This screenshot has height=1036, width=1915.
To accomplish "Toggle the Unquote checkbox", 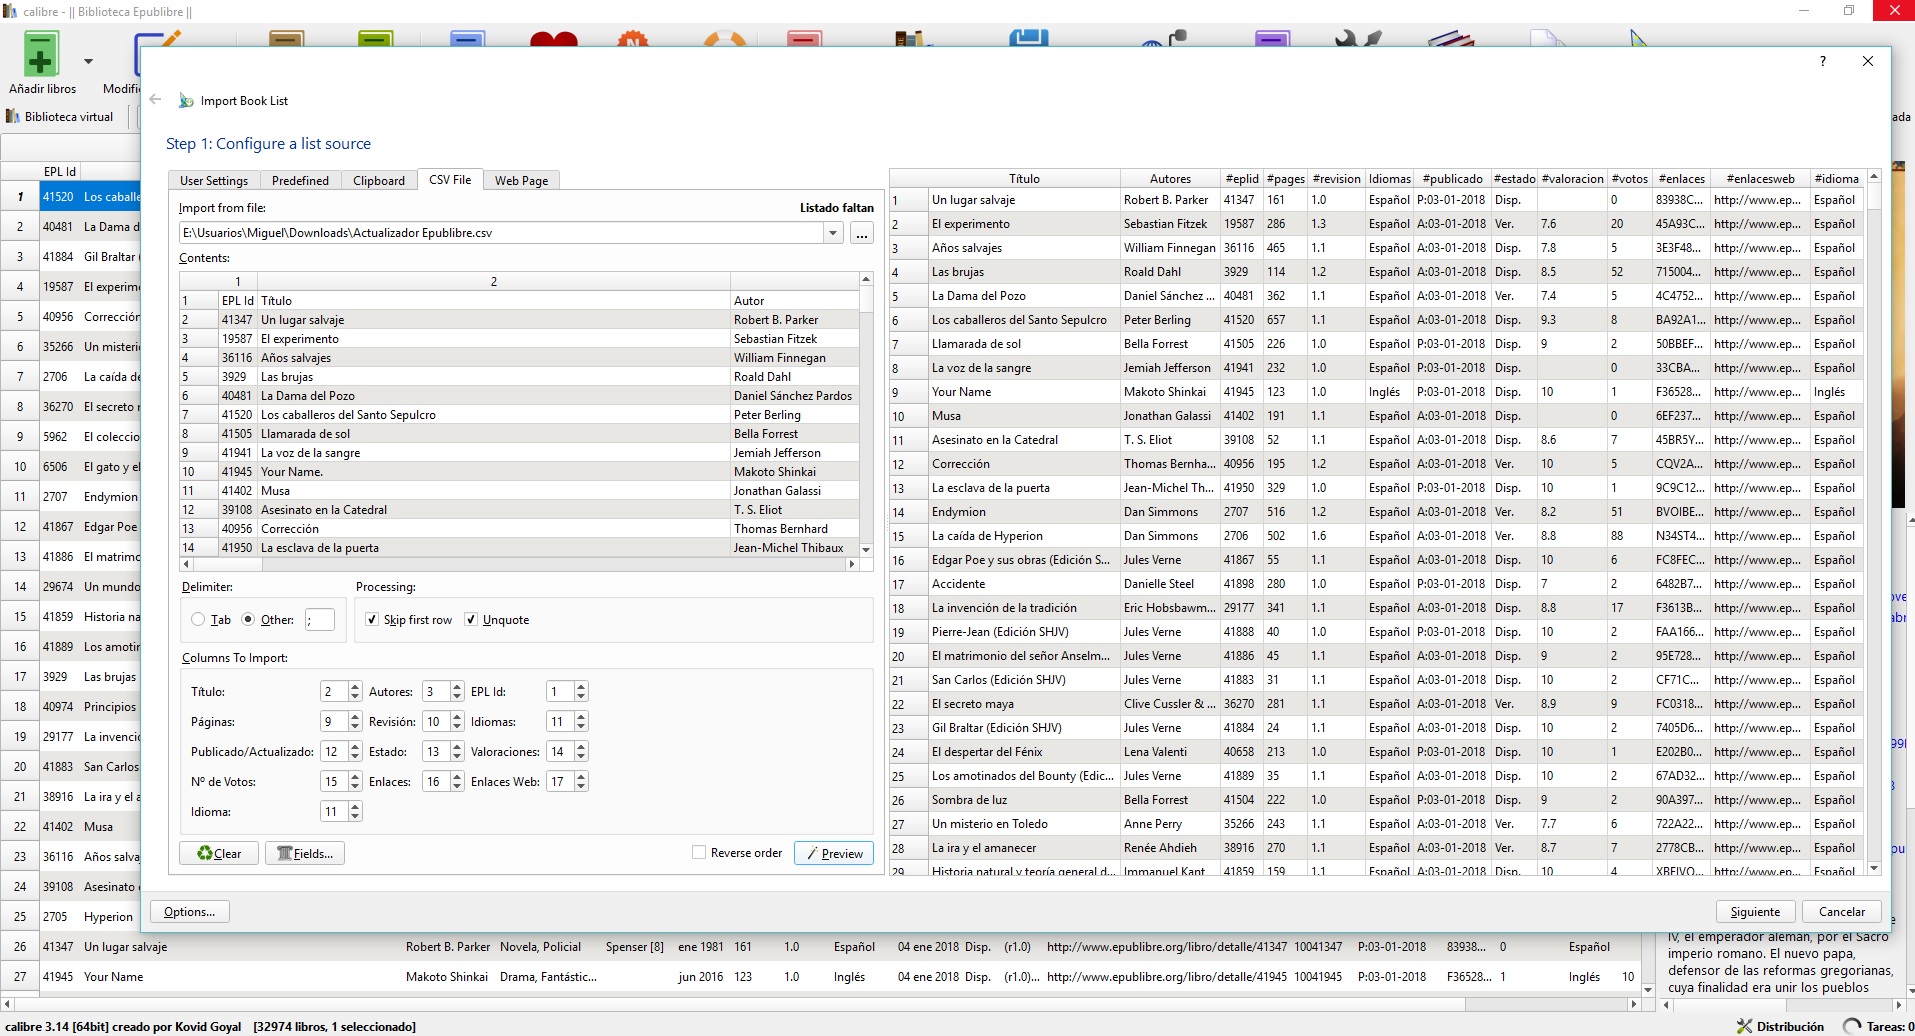I will (471, 620).
